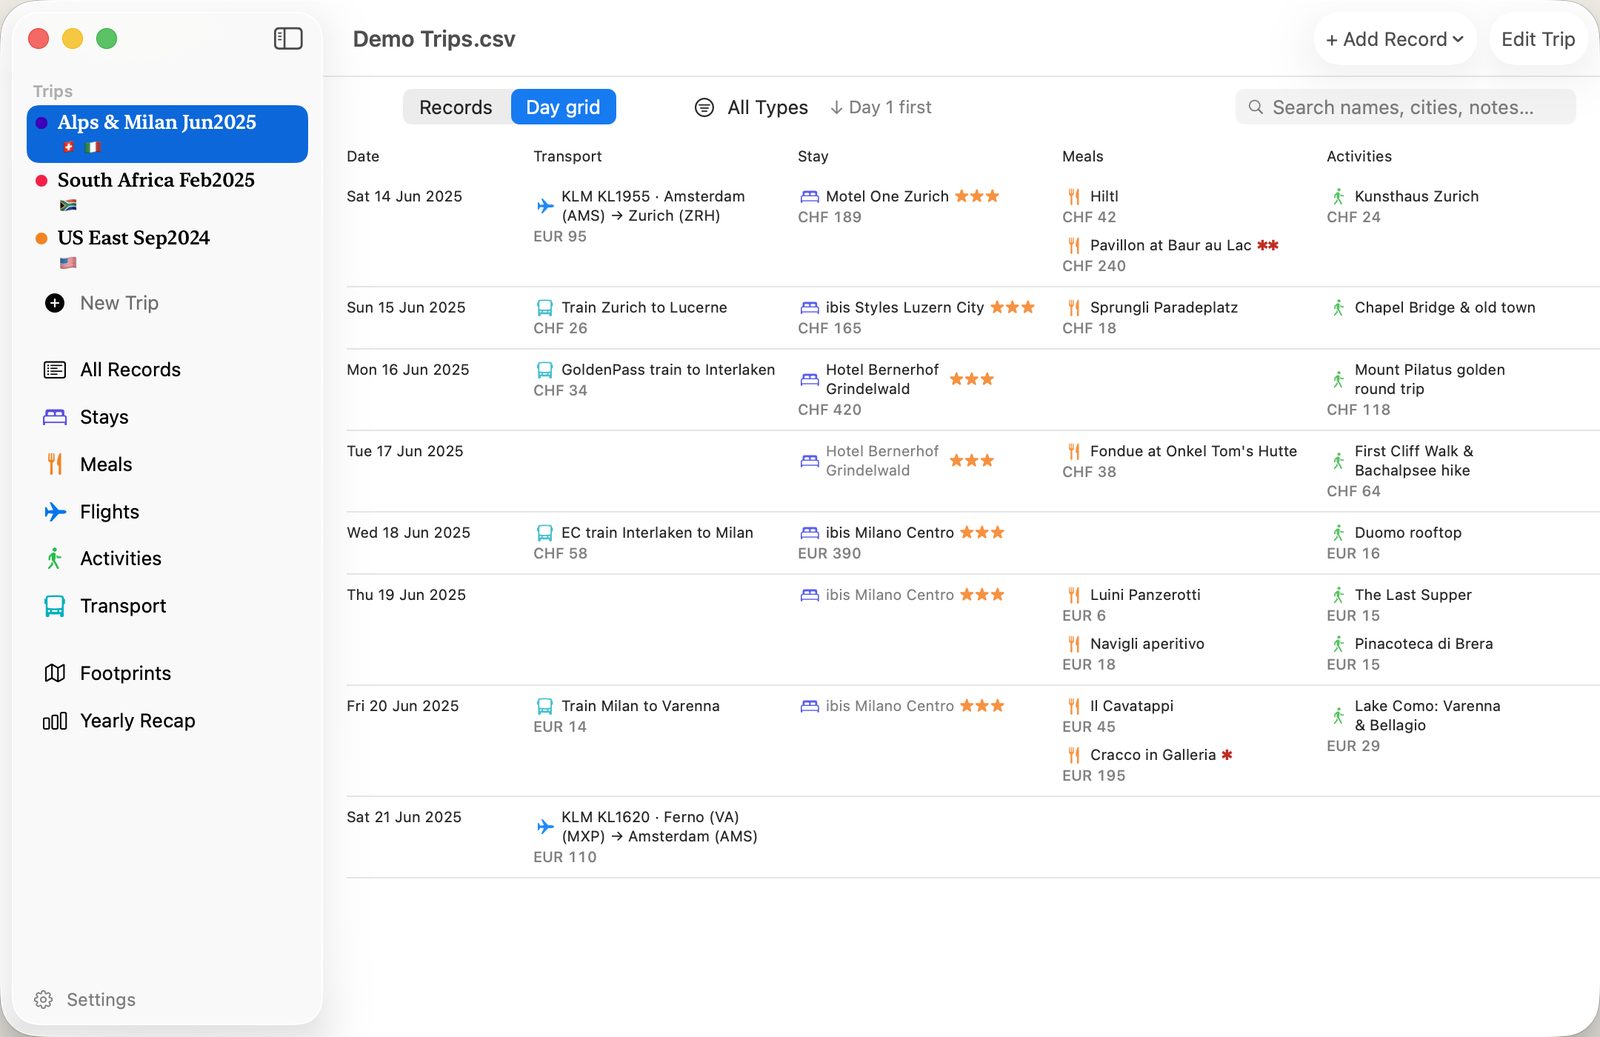Select the South Africa Feb2025 trip
Image resolution: width=1600 pixels, height=1037 pixels.
click(x=167, y=191)
